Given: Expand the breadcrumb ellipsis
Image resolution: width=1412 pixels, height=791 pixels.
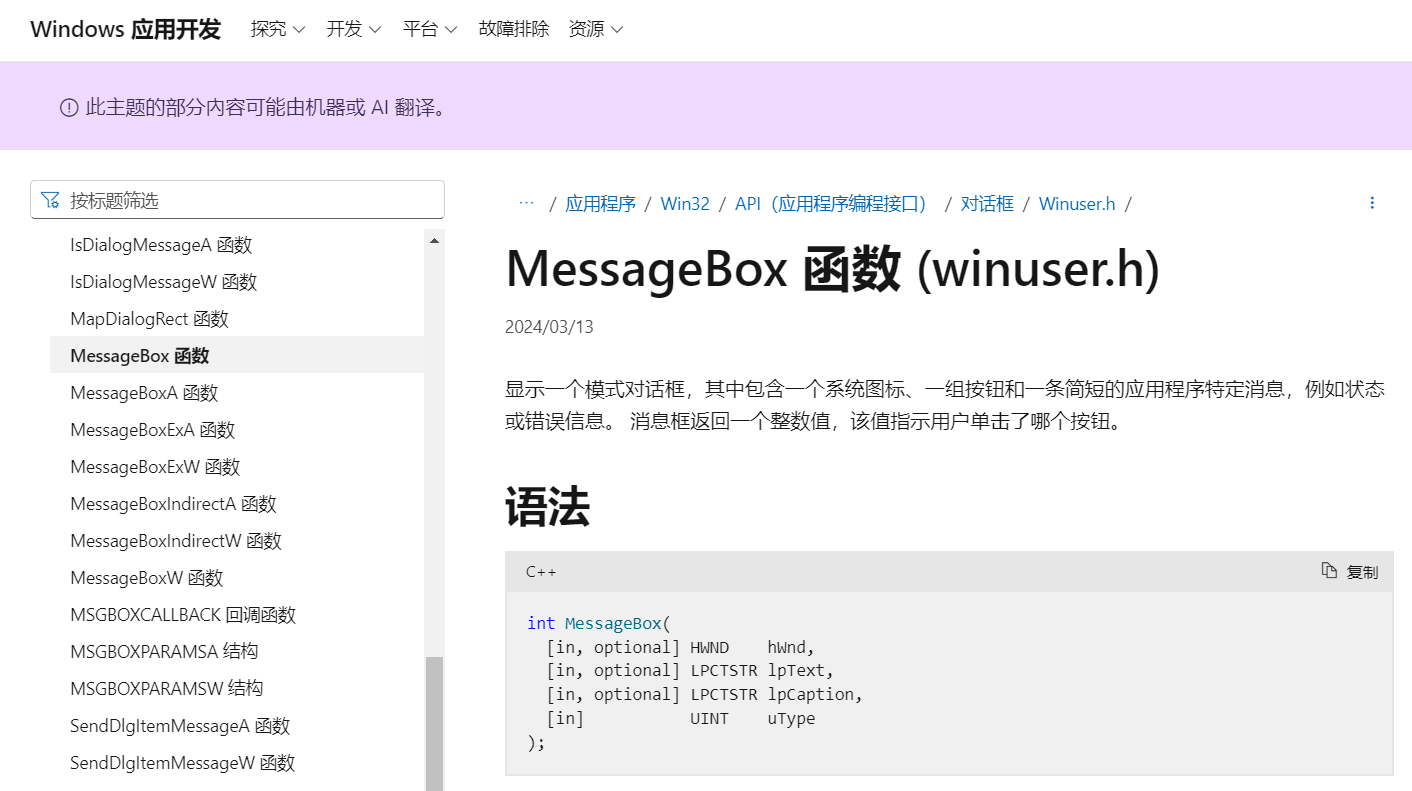Looking at the screenshot, I should 526,203.
